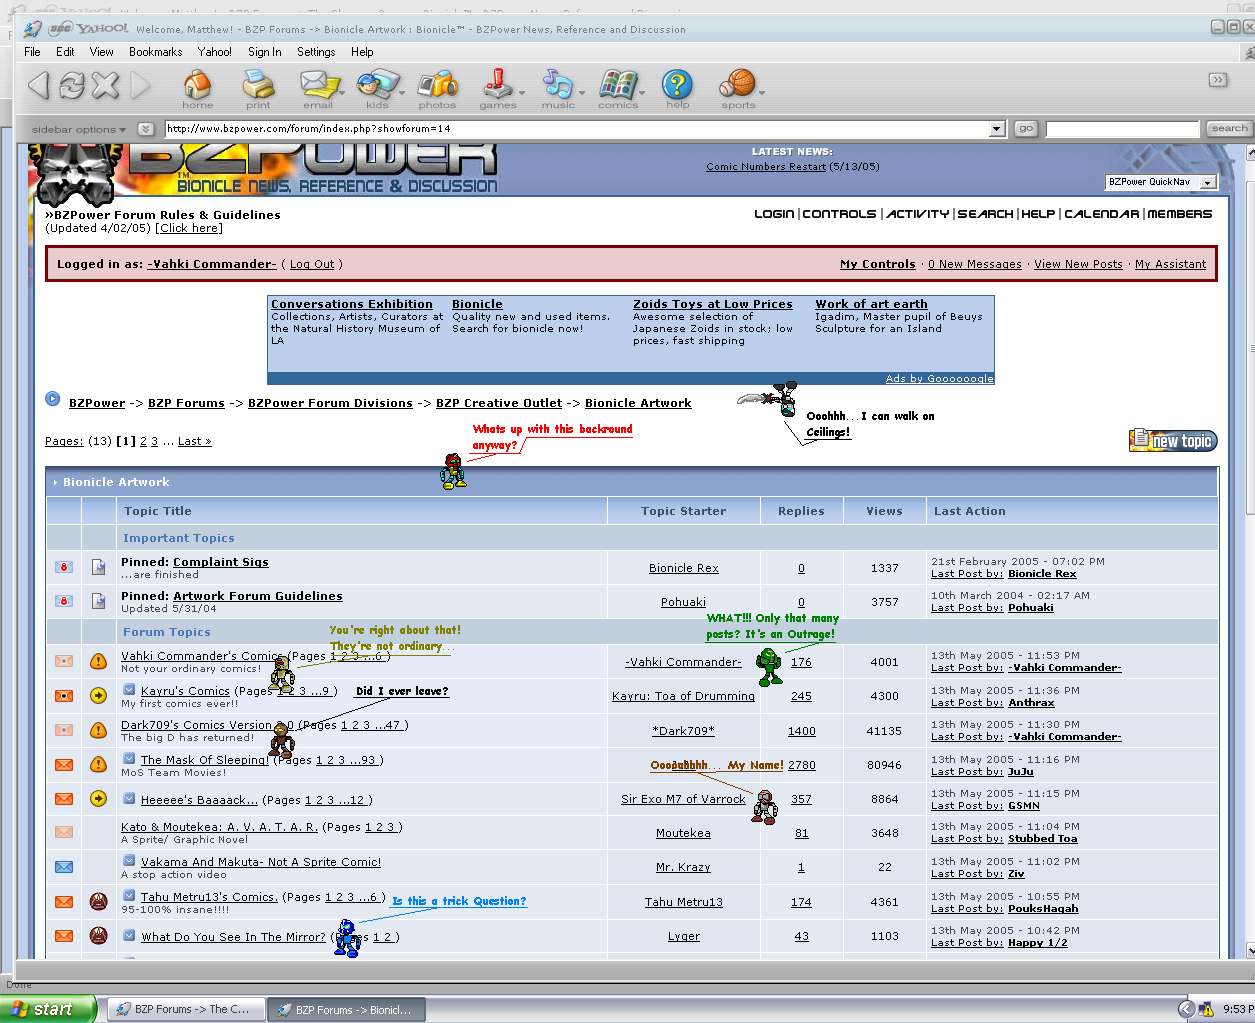
Task: Click the Log Out link
Action: pyautogui.click(x=312, y=264)
